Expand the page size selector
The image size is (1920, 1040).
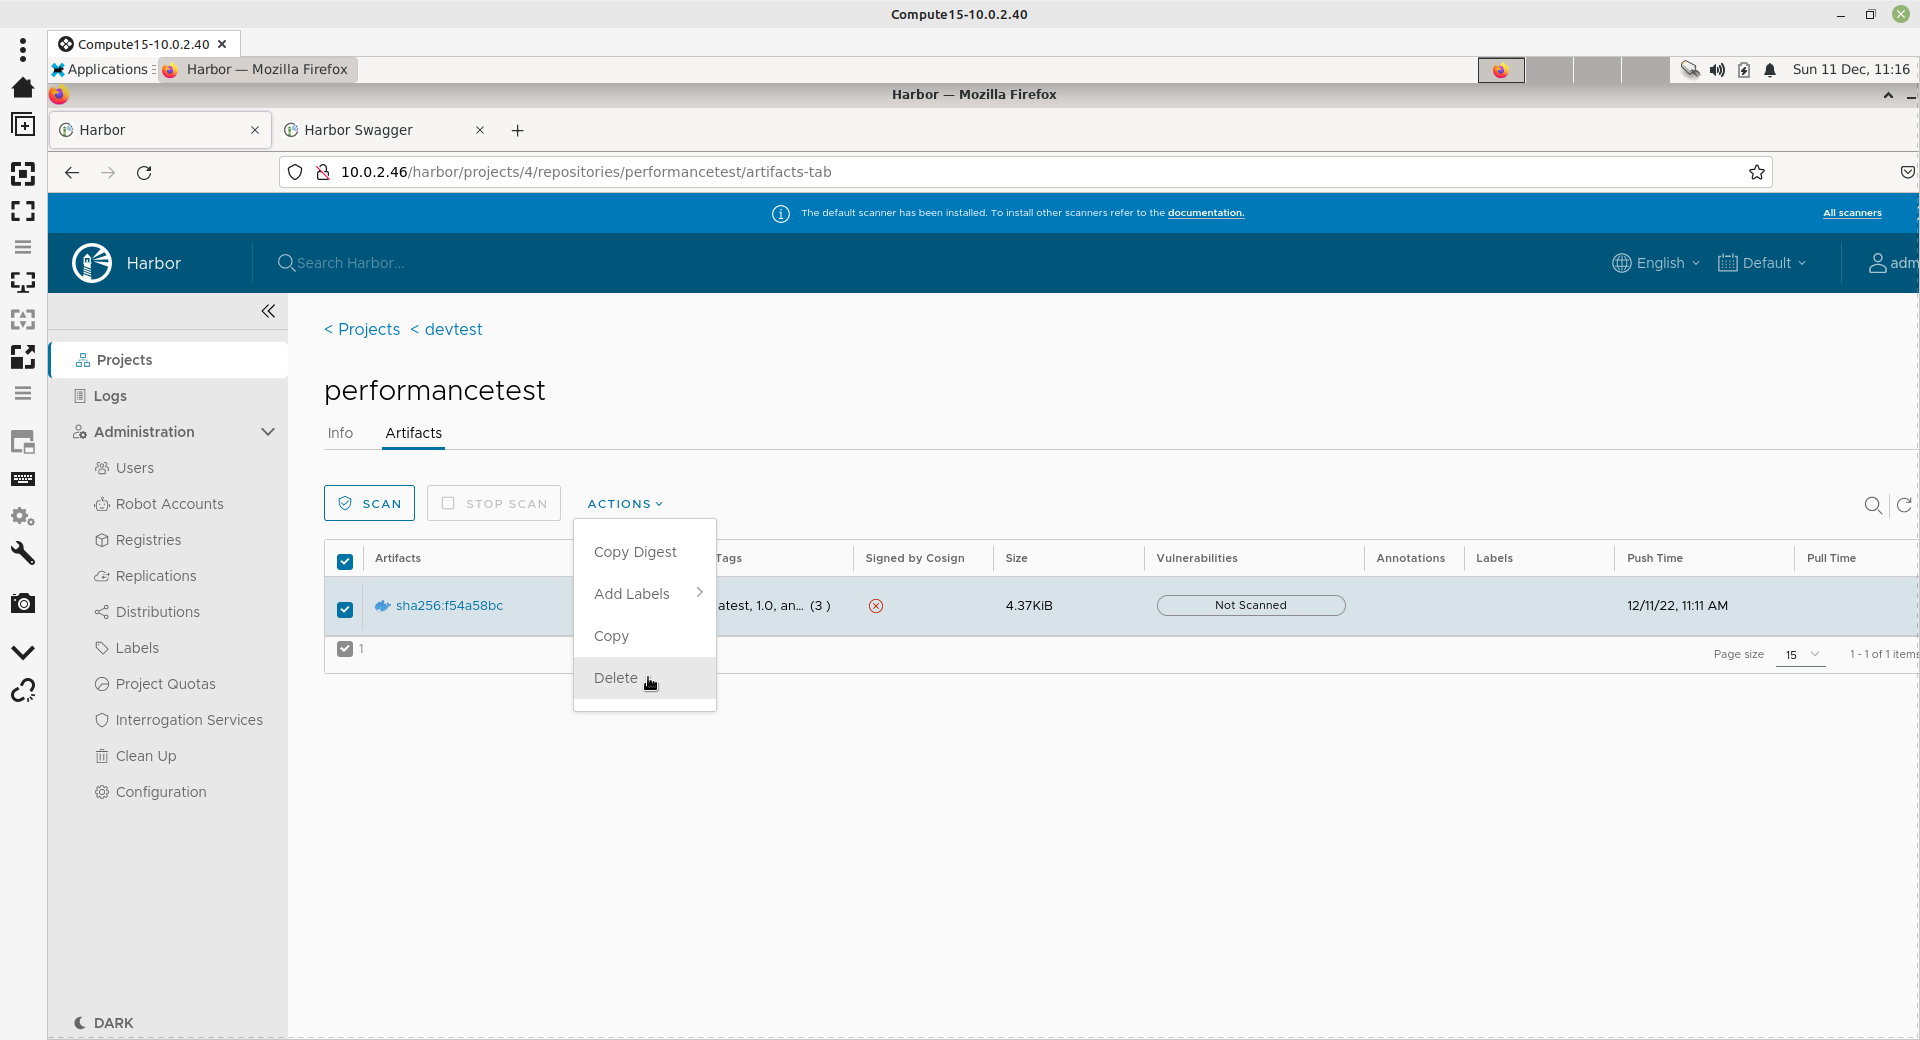coord(1801,654)
